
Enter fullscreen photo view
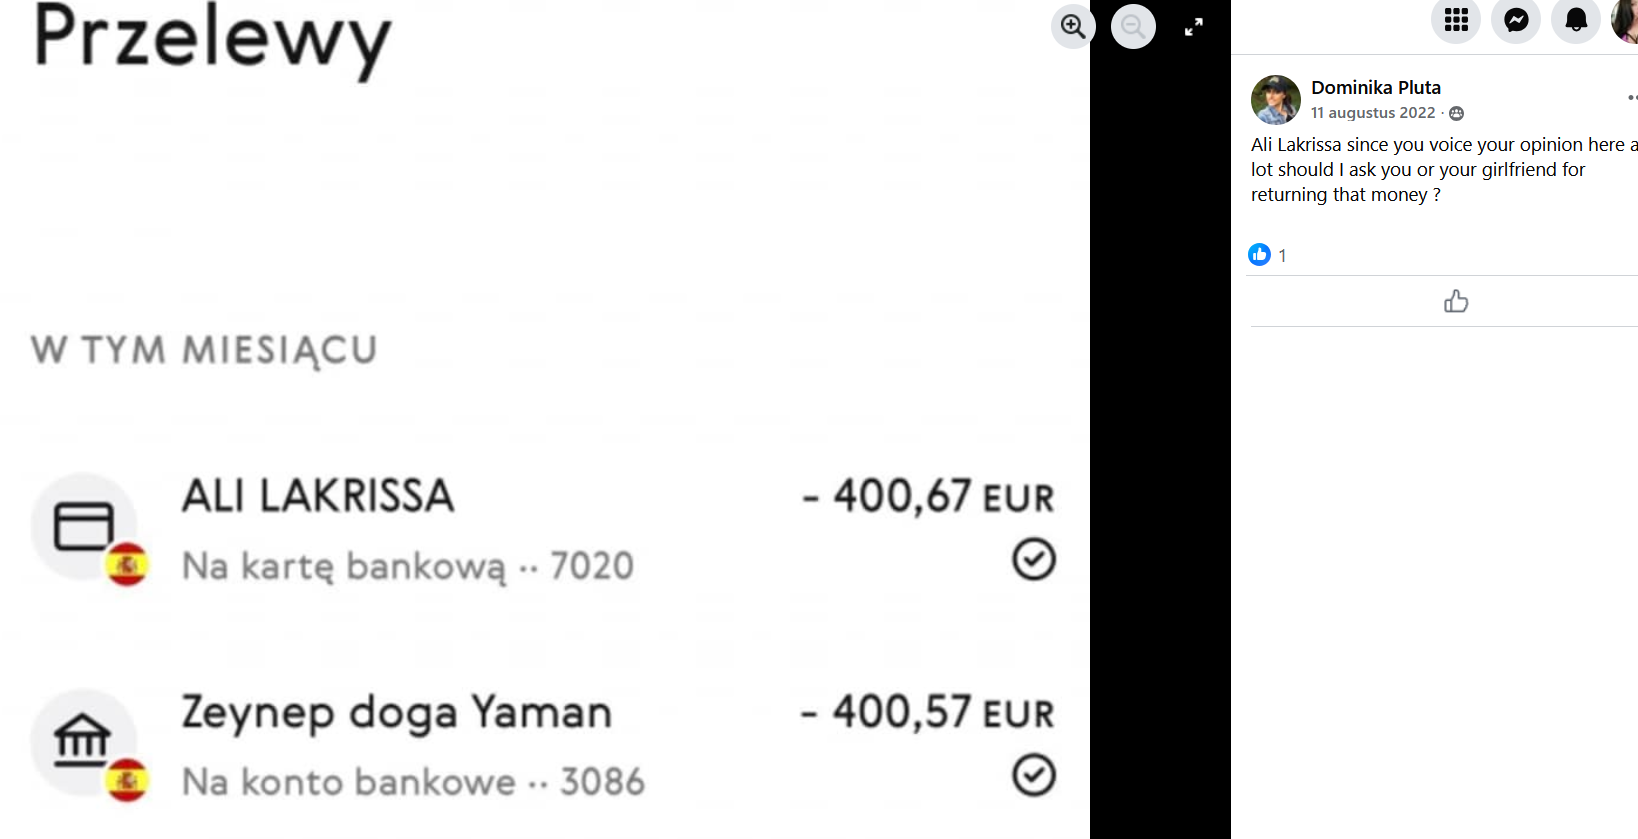tap(1193, 27)
